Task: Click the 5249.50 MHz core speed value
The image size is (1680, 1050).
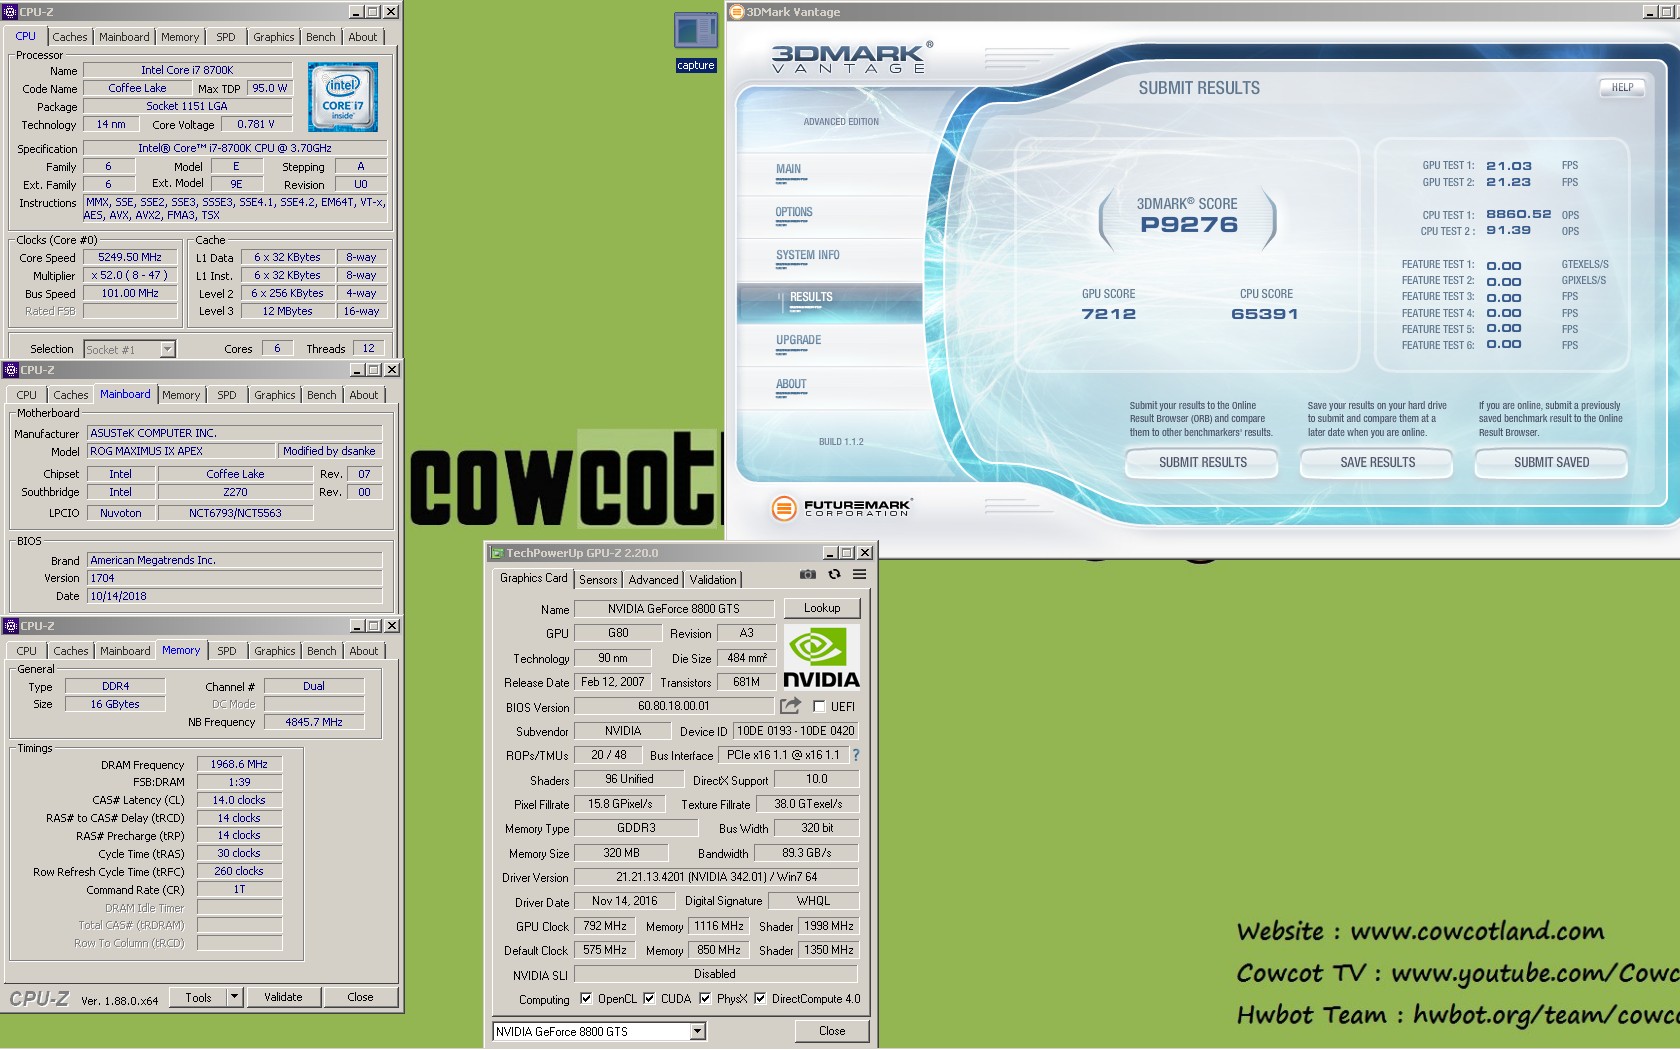Action: [130, 257]
